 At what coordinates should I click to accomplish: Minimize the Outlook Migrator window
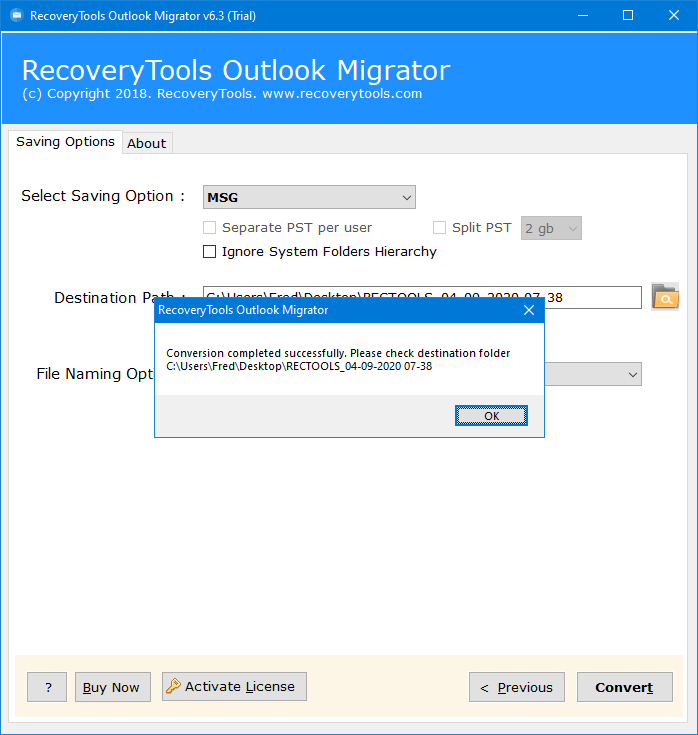point(583,15)
